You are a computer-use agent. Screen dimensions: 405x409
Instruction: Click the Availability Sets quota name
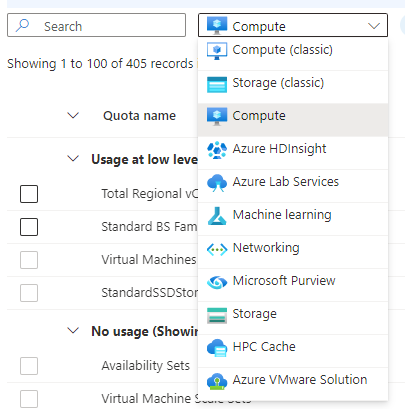(146, 366)
